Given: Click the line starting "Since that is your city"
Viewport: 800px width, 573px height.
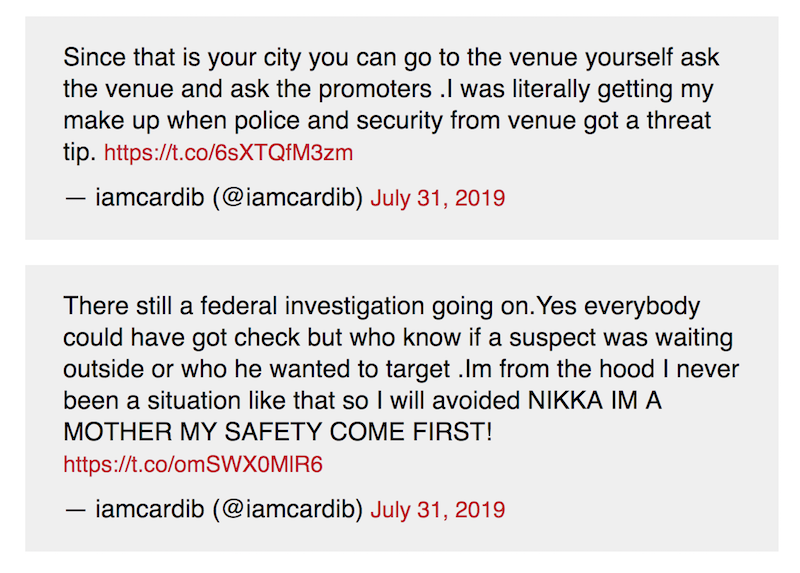Looking at the screenshot, I should pos(390,57).
